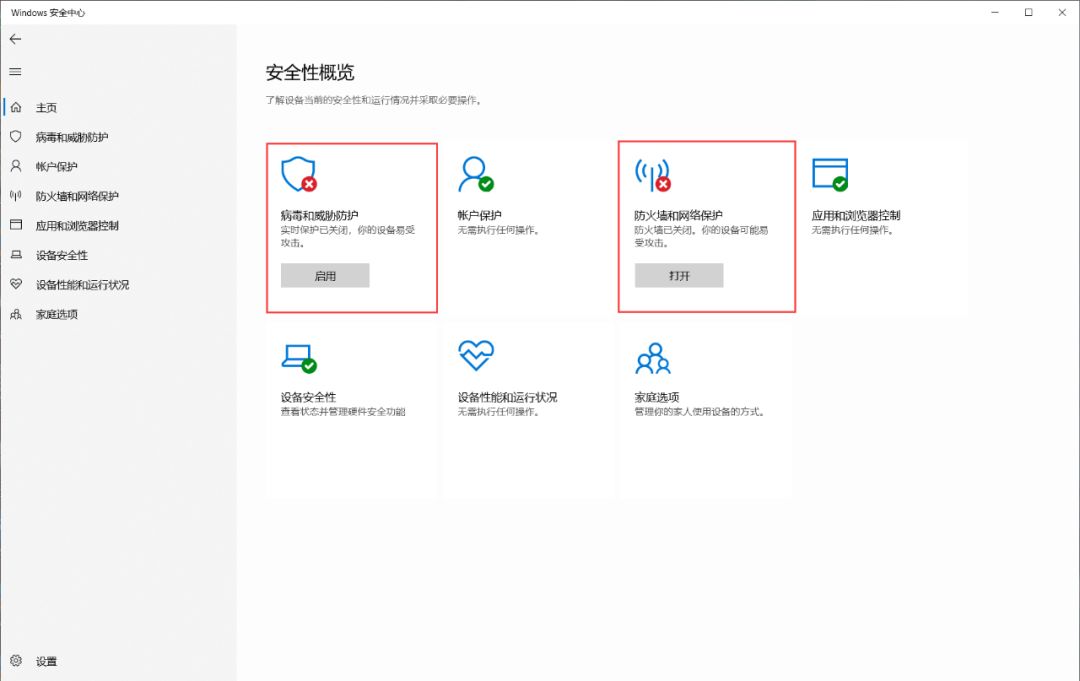Screen dimensions: 1080x681
Task: Click the 打开 button for firewall
Action: click(x=679, y=275)
